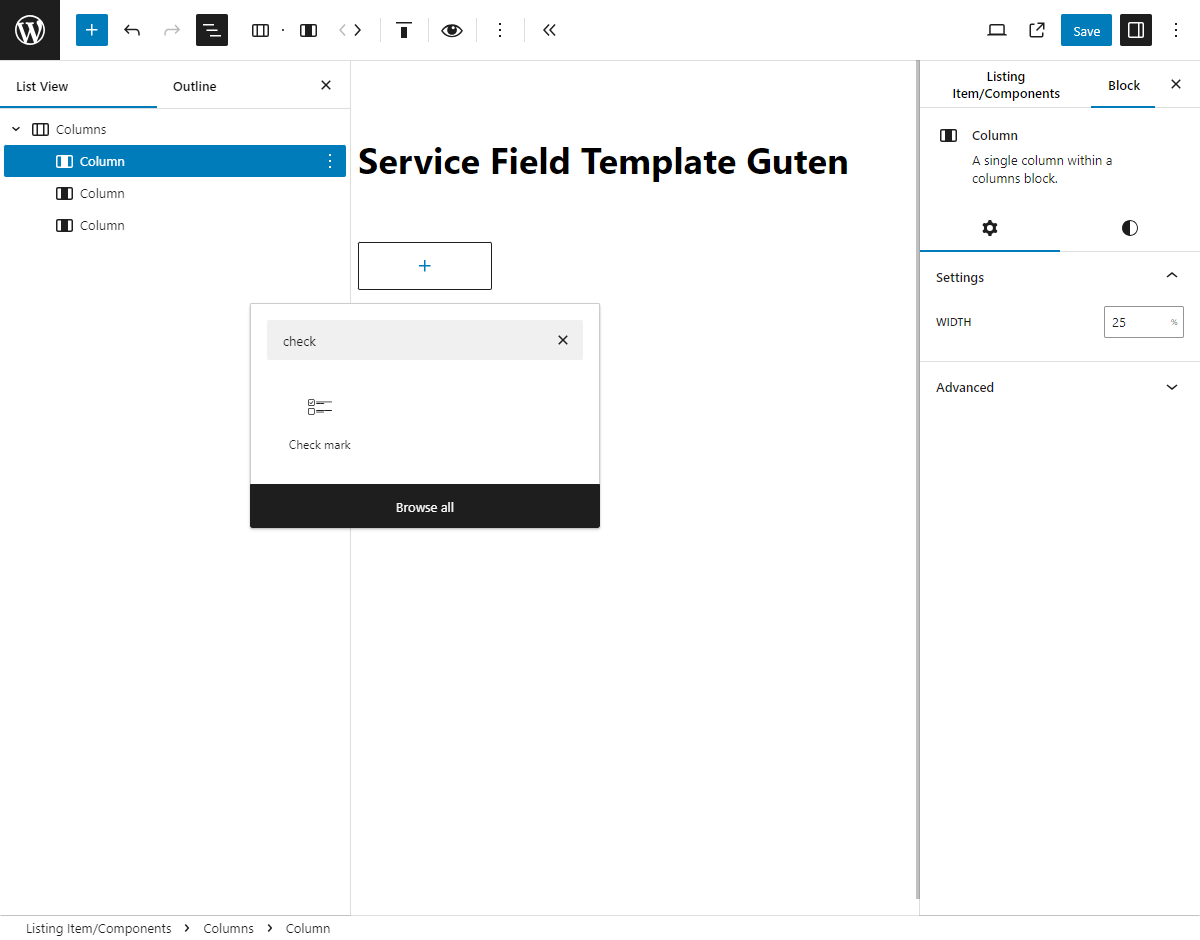Open the desktop preview laptop icon
This screenshot has width=1200, height=940.
[x=996, y=30]
